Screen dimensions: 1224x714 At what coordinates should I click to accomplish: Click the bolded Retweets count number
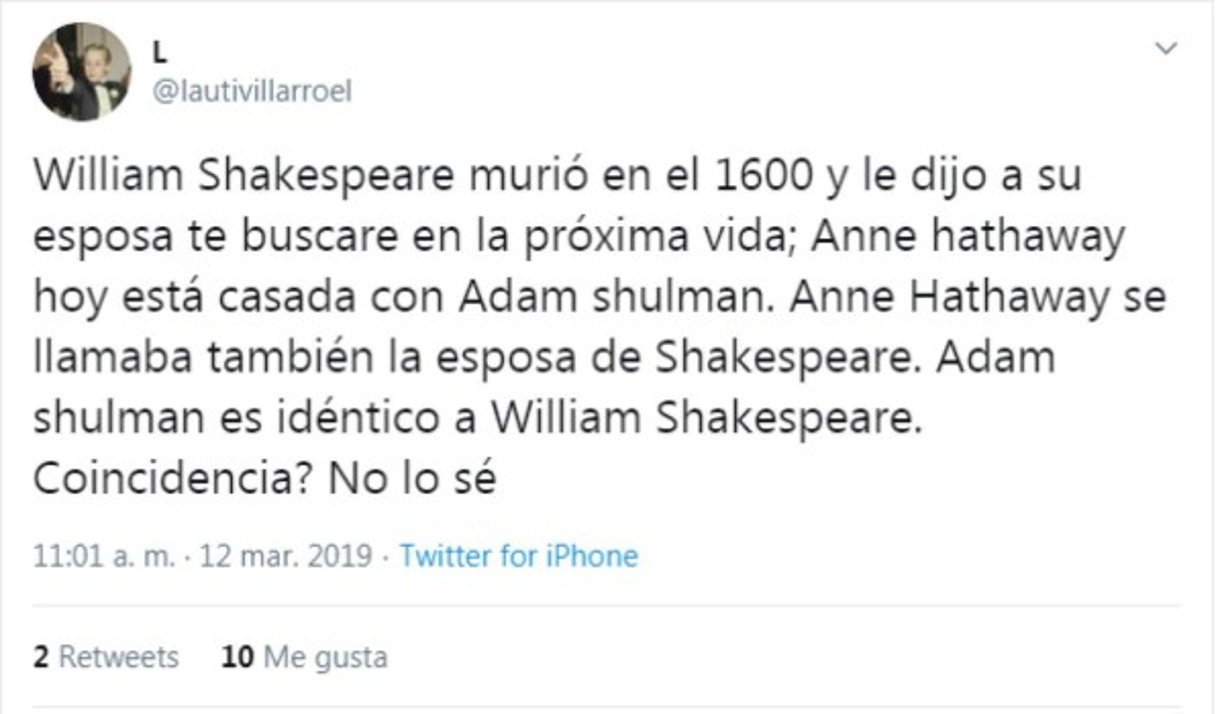pyautogui.click(x=42, y=656)
